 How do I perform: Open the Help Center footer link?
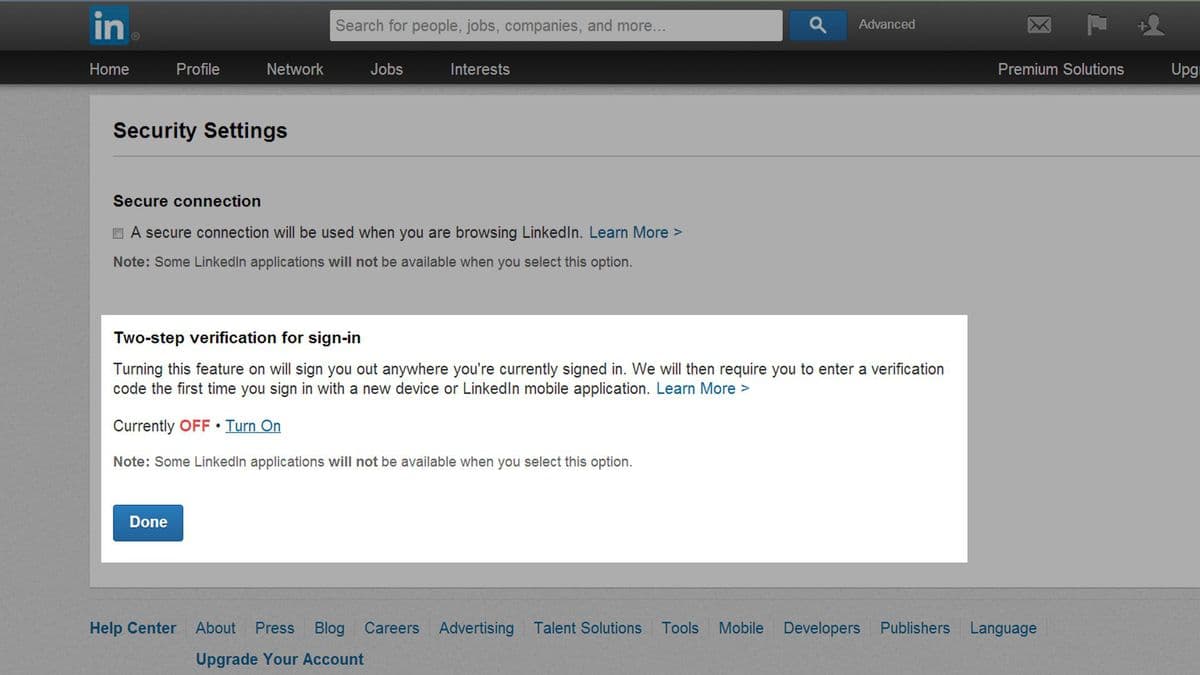coord(133,628)
